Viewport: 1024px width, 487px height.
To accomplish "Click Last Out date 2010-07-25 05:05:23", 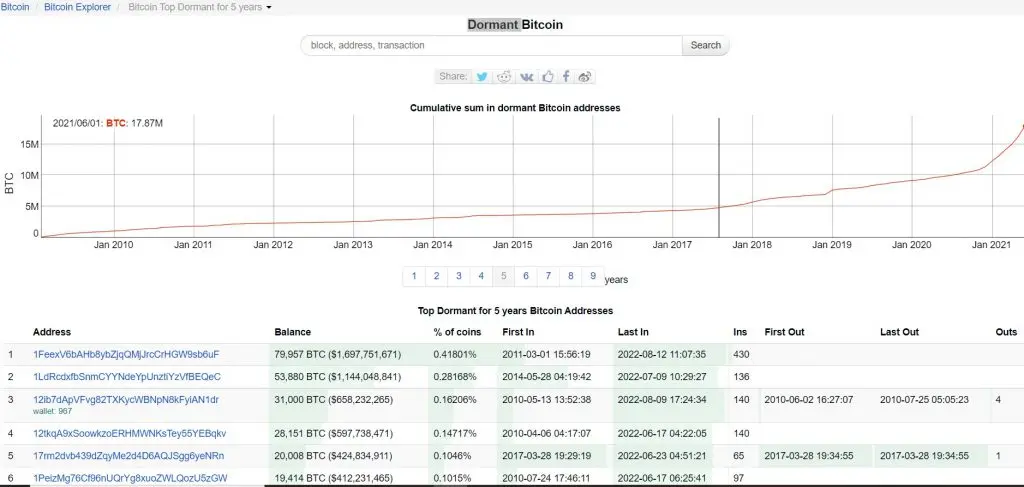I will pos(924,400).
